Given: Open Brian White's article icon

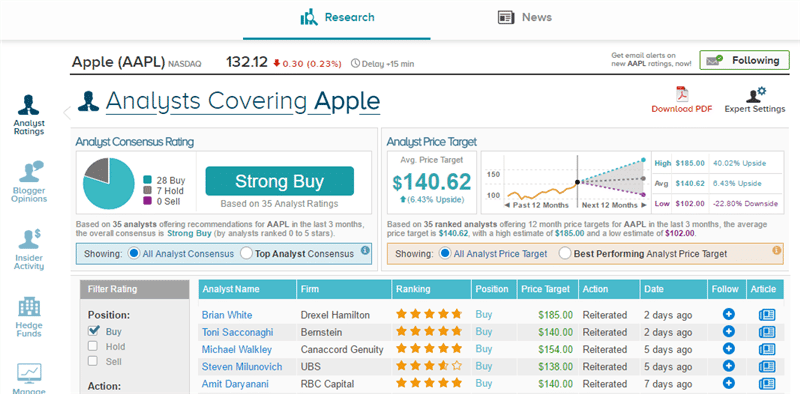Looking at the screenshot, I should 767,315.
